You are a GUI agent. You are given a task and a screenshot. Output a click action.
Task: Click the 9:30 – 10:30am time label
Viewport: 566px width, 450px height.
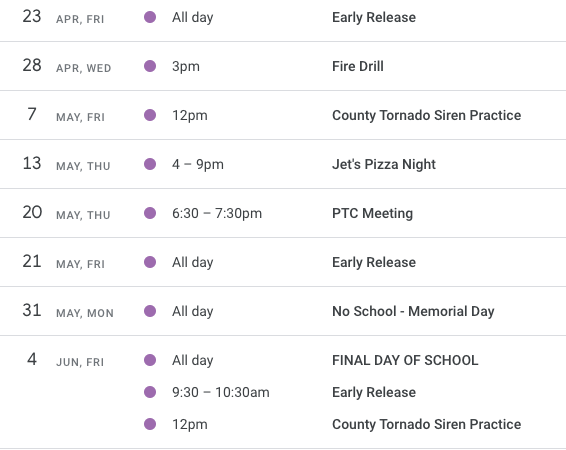[221, 392]
